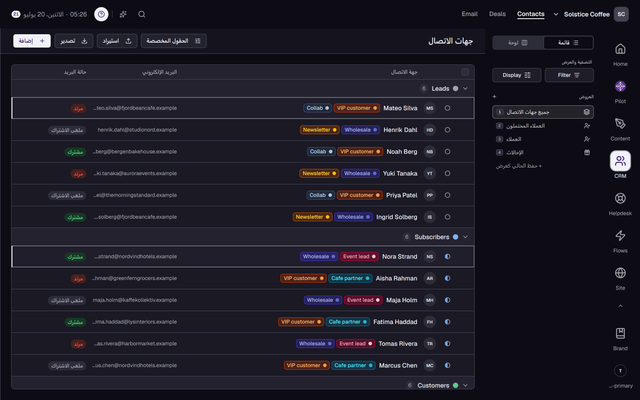Open the Flows lightning icon
This screenshot has height=400, width=640.
[620, 240]
